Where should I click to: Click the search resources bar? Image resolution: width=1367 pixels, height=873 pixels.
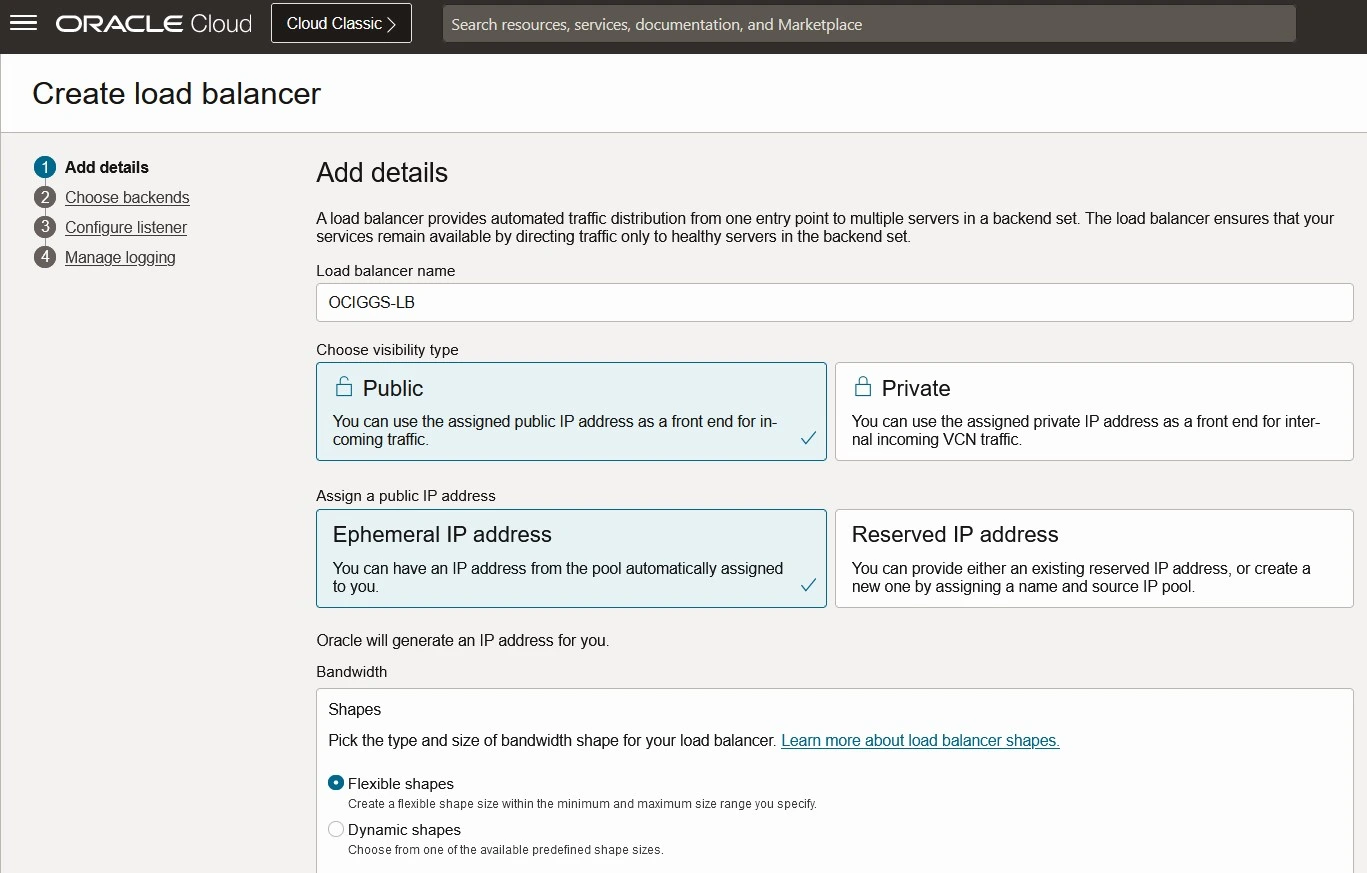(868, 23)
